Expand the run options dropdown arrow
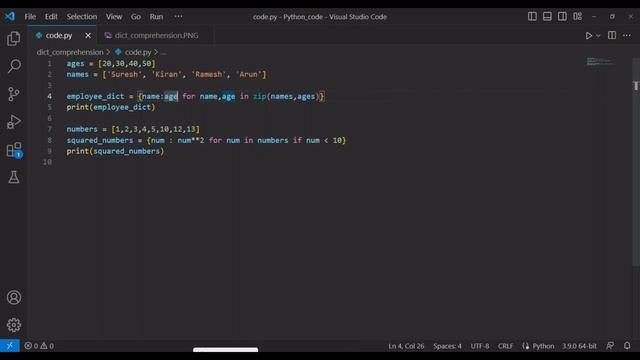Screen dimensions: 640x360 [598, 36]
